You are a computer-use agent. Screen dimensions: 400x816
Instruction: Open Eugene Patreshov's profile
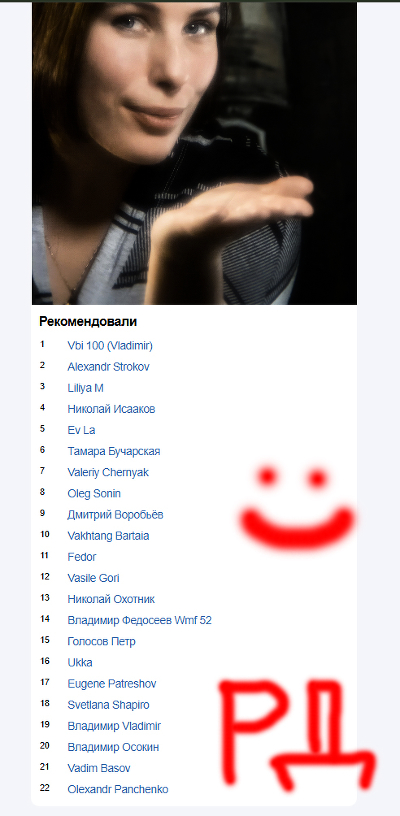click(x=112, y=684)
